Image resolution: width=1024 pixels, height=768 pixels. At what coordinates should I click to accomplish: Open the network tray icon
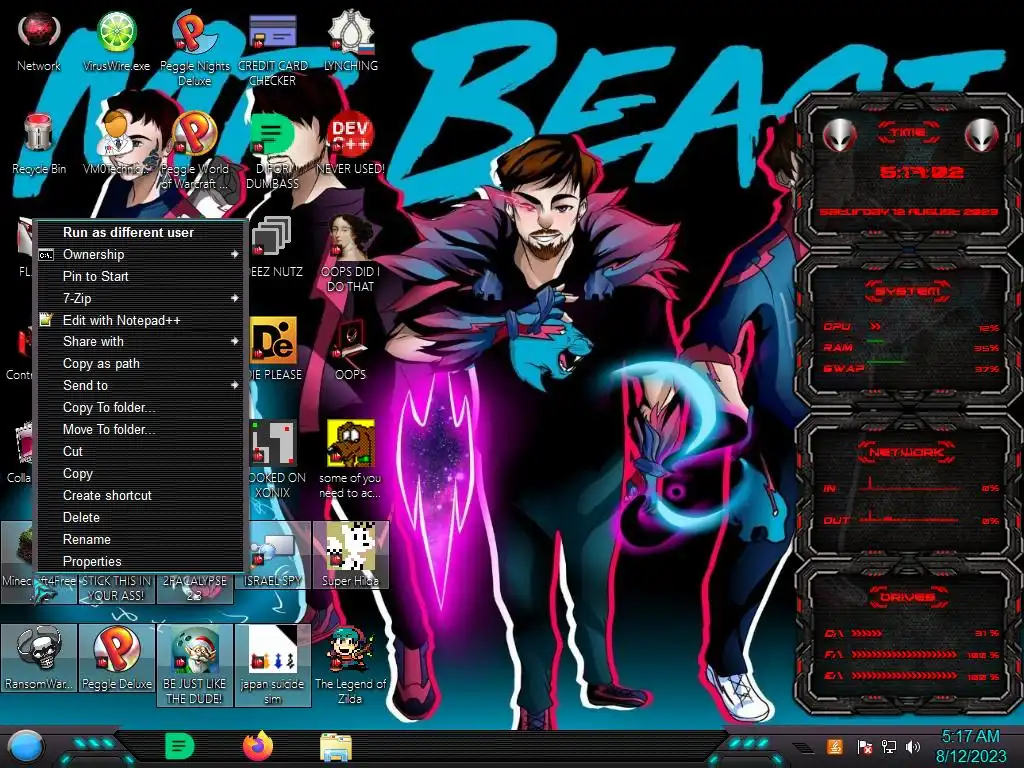(889, 746)
